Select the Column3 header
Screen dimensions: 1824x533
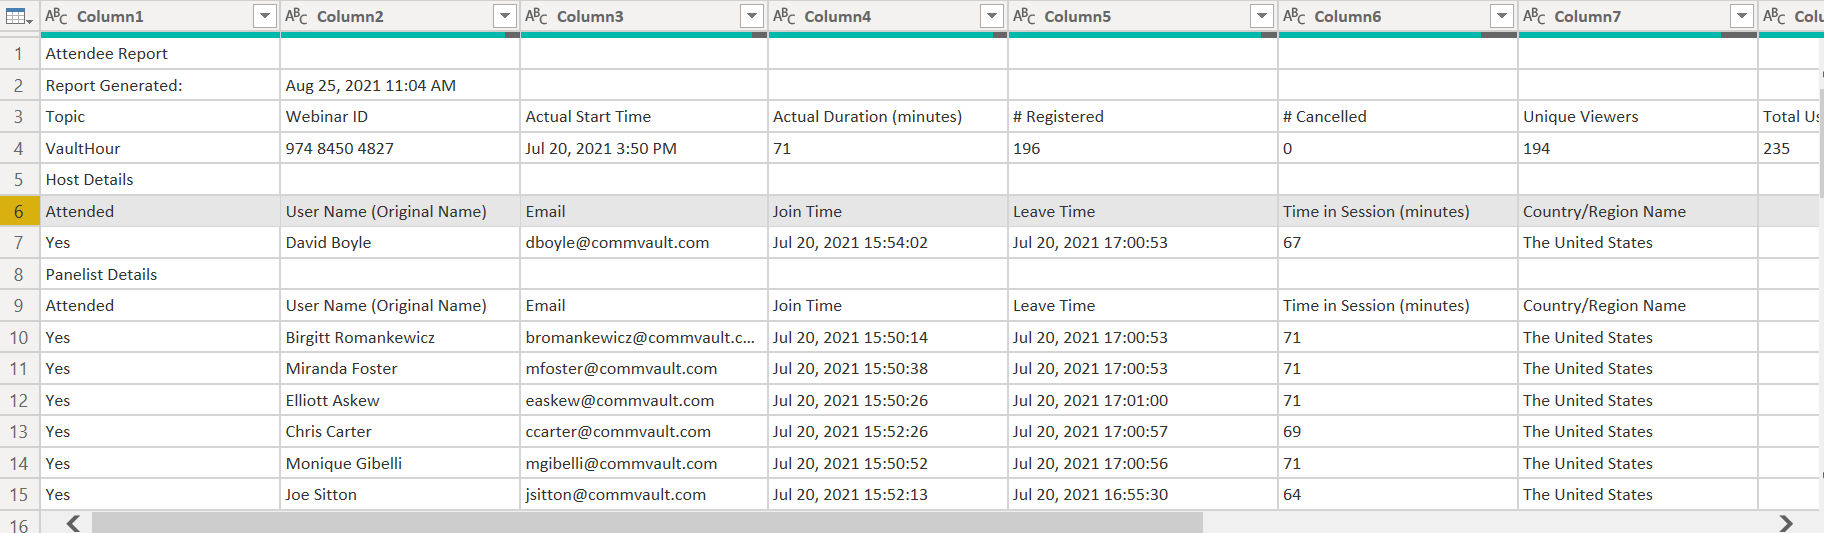click(x=644, y=17)
